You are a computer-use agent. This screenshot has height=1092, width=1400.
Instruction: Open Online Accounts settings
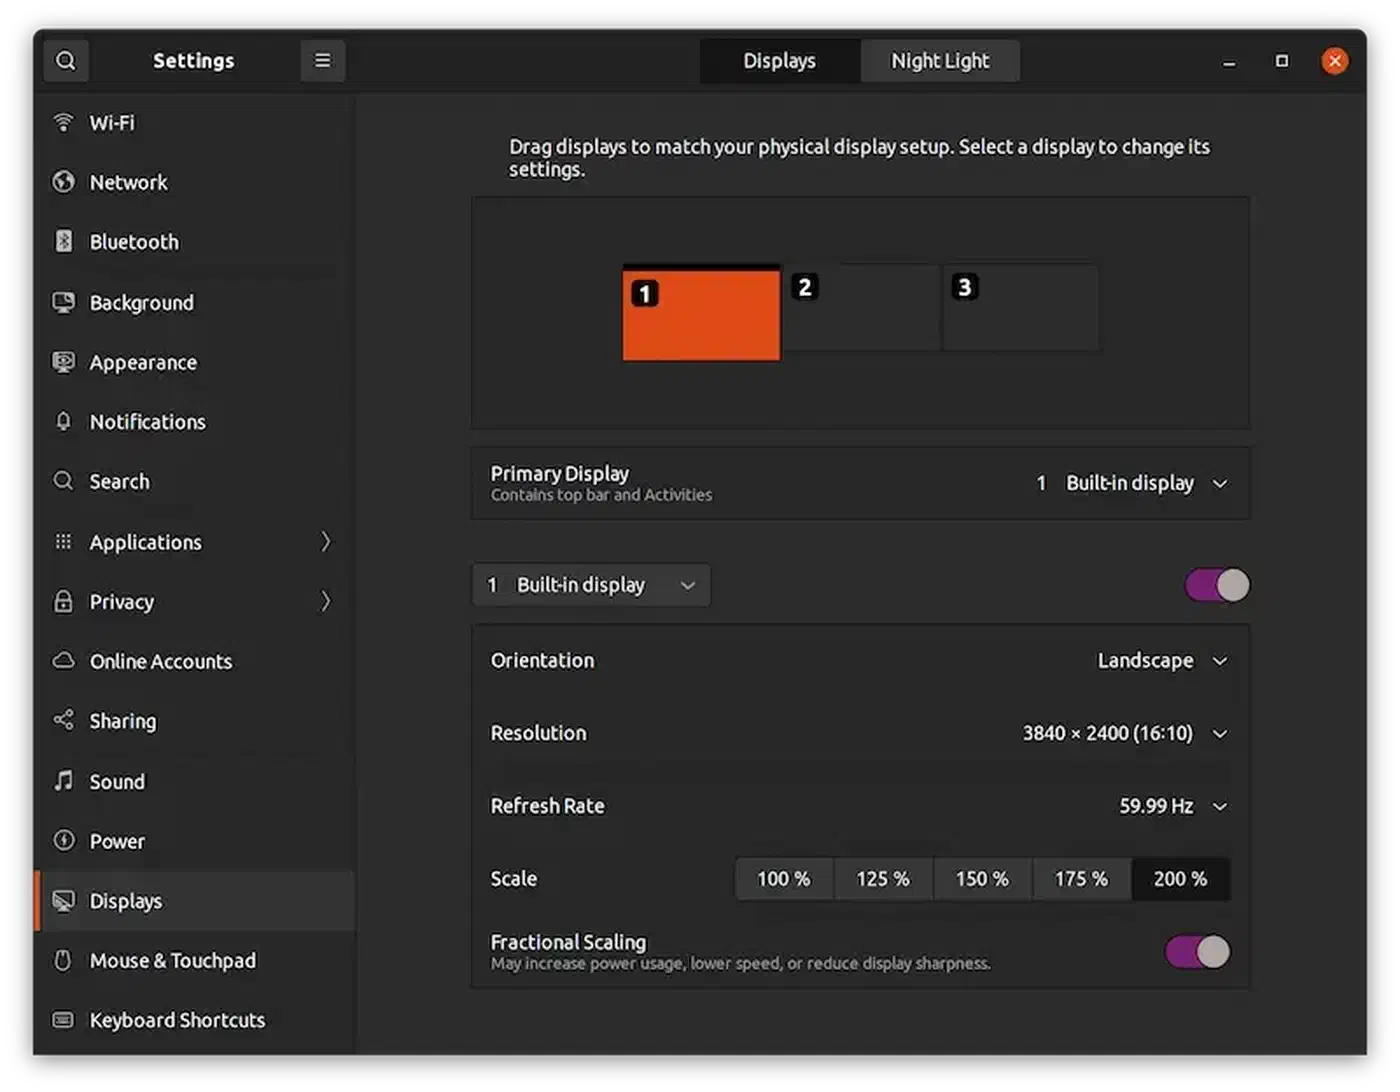[195, 661]
